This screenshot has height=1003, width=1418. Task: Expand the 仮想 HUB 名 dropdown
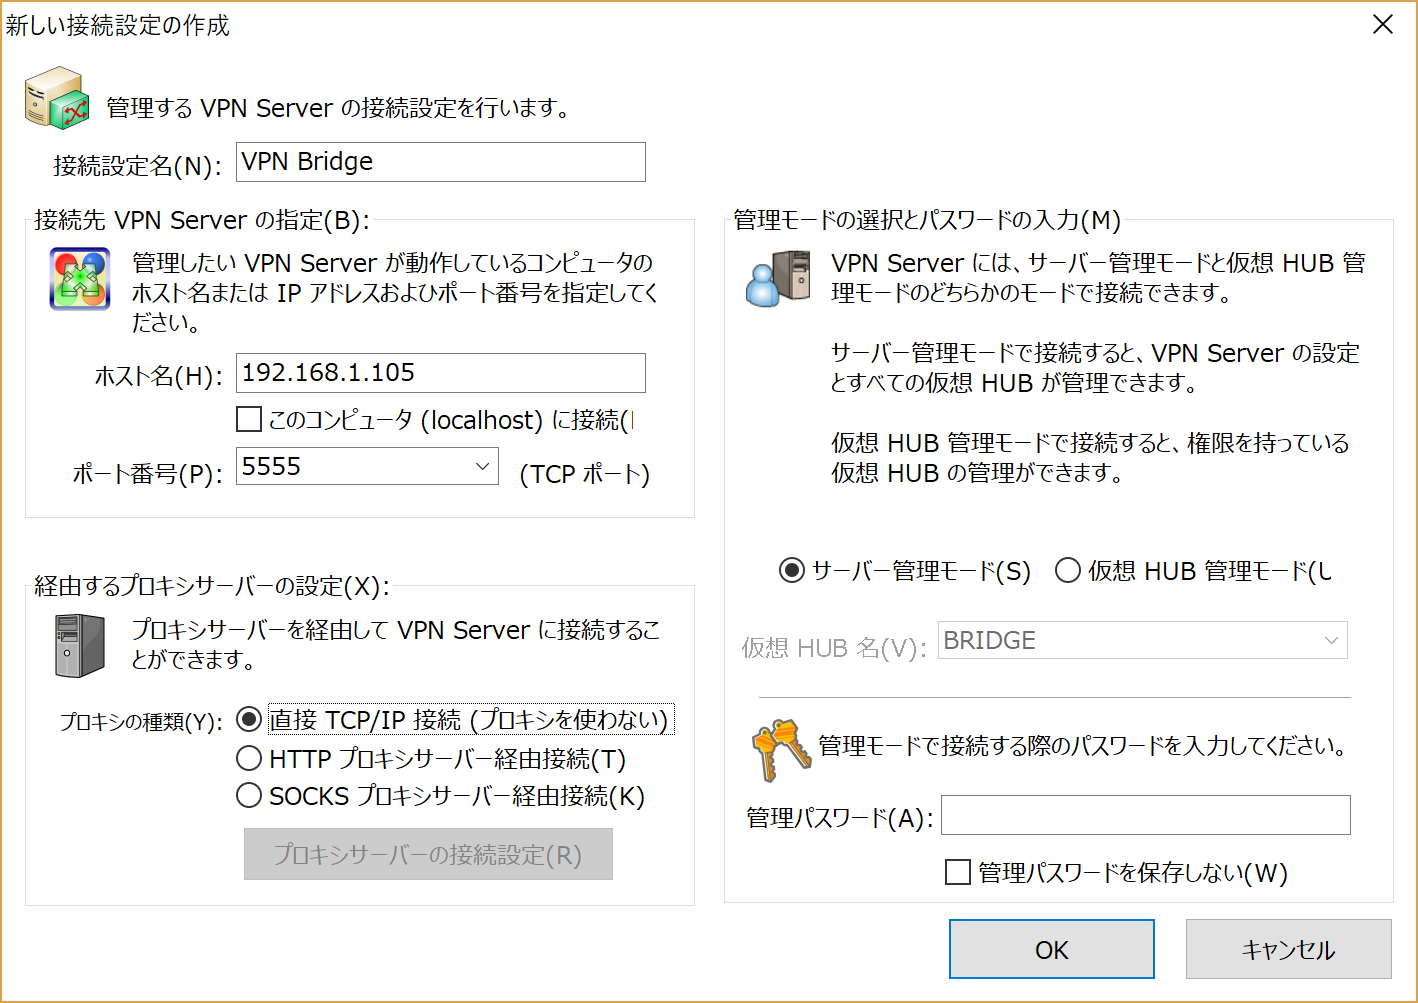coord(1331,640)
